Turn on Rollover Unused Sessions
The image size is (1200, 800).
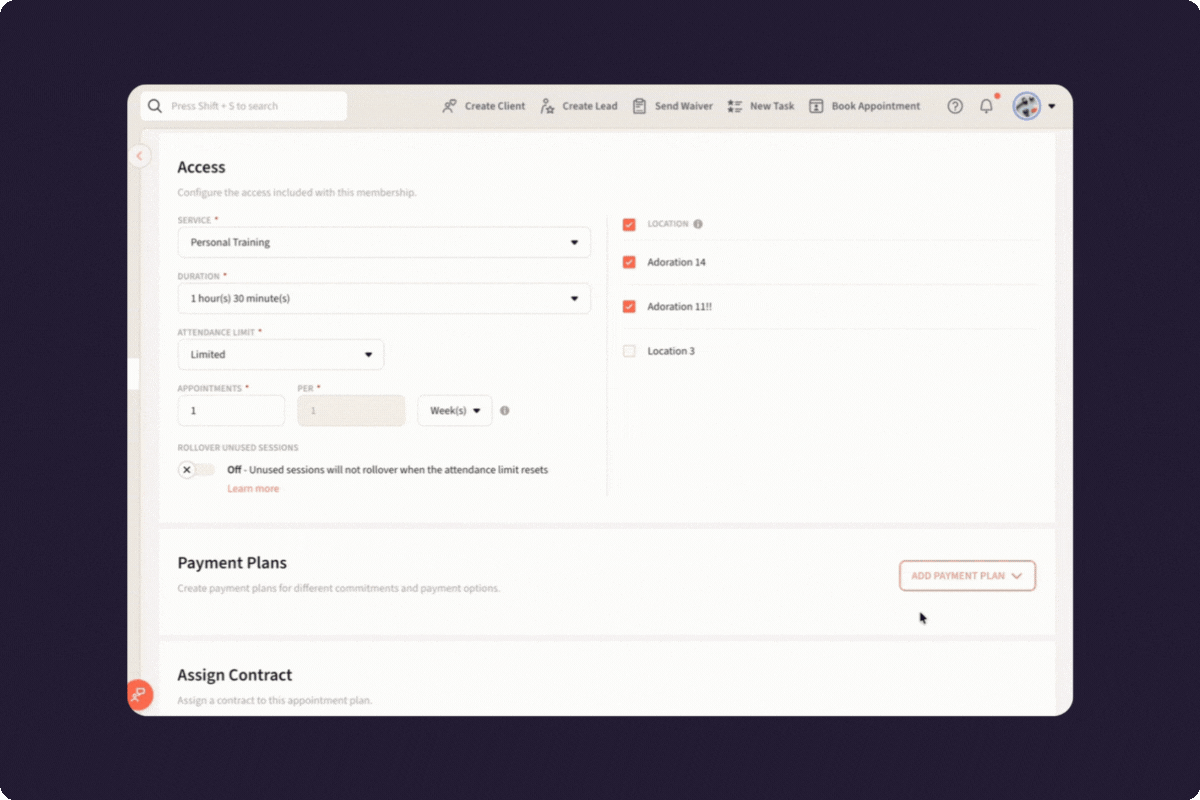[x=196, y=469]
